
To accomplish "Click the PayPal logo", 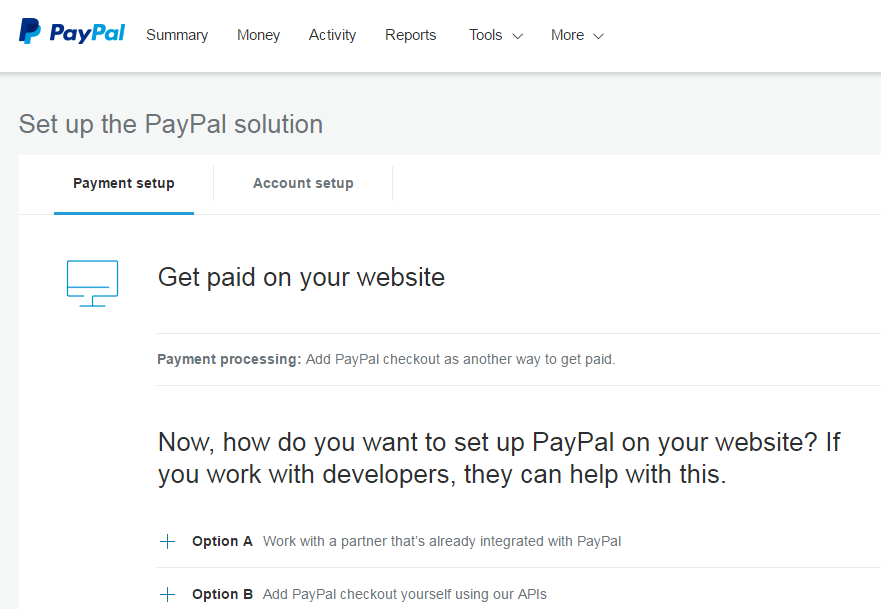I will [72, 33].
